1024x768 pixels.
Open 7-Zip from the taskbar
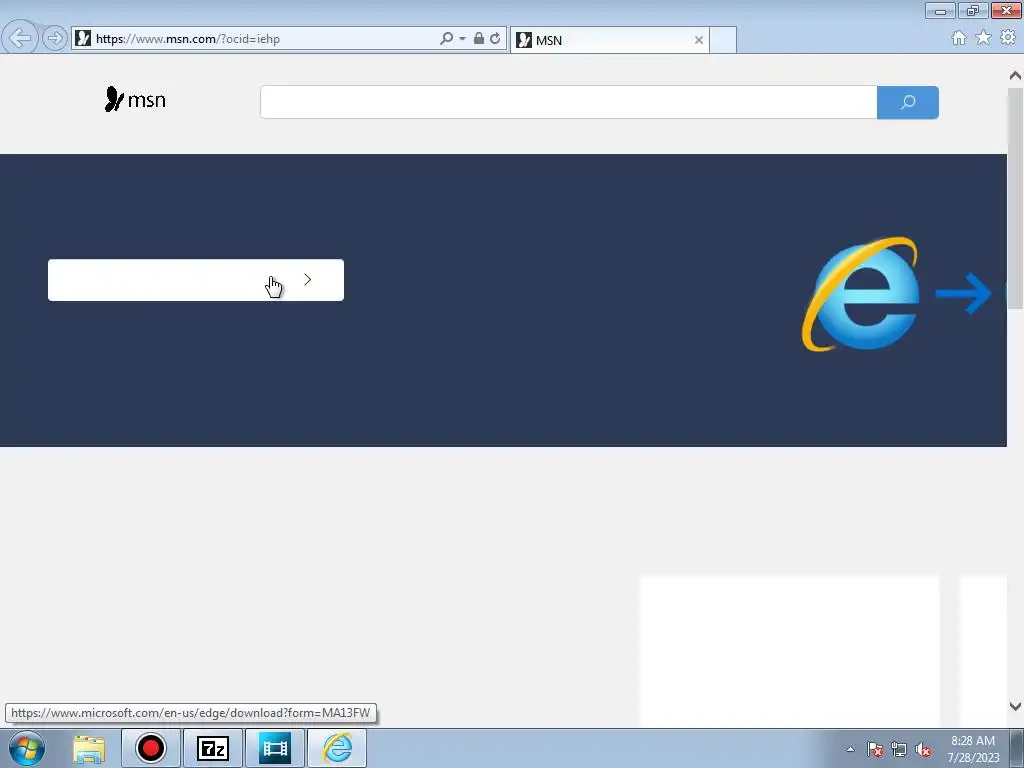pos(213,748)
